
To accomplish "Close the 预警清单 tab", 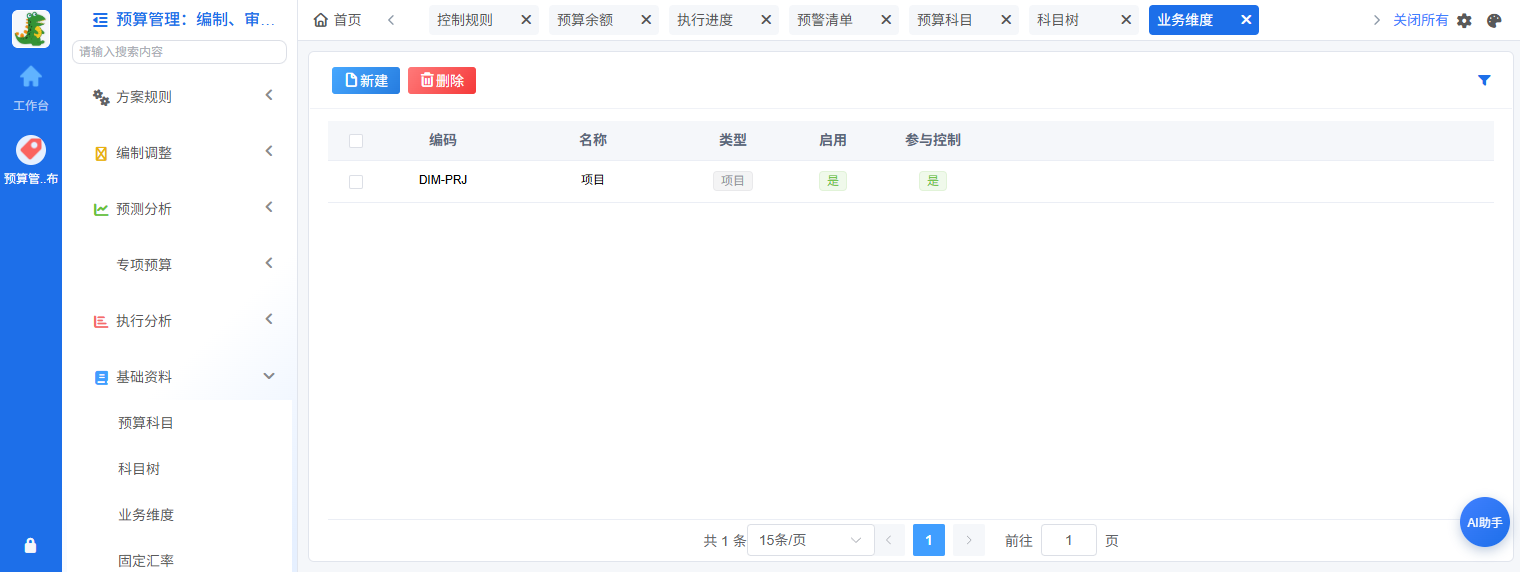I will coord(886,20).
